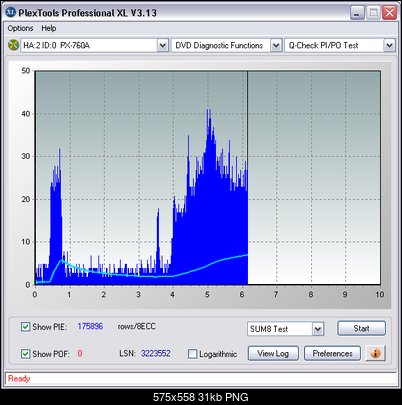
Task: Open the orange info icon button
Action: tap(375, 353)
